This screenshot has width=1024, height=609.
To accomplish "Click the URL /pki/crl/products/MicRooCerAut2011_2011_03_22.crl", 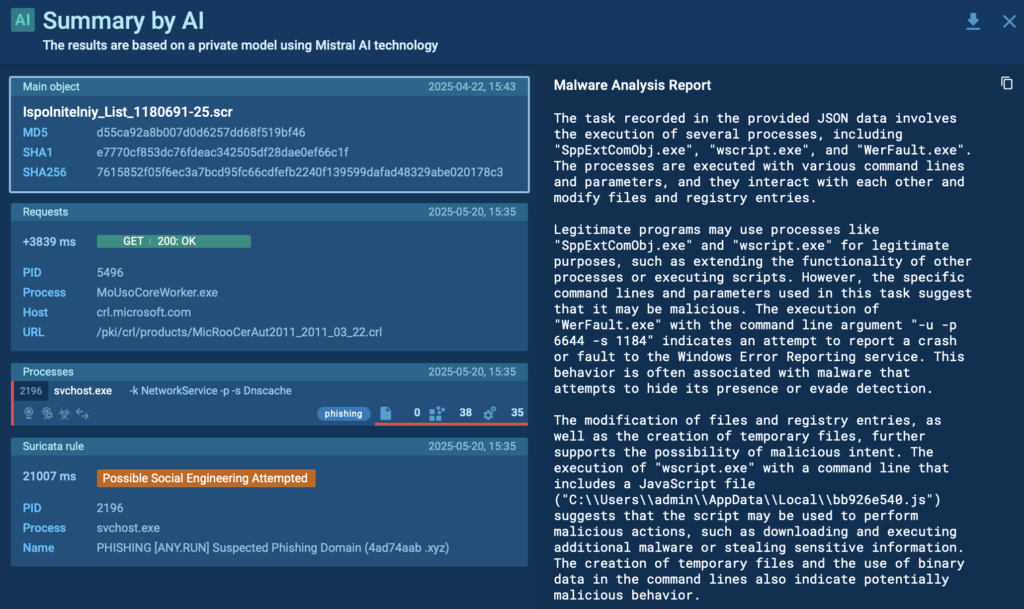I will (x=239, y=332).
